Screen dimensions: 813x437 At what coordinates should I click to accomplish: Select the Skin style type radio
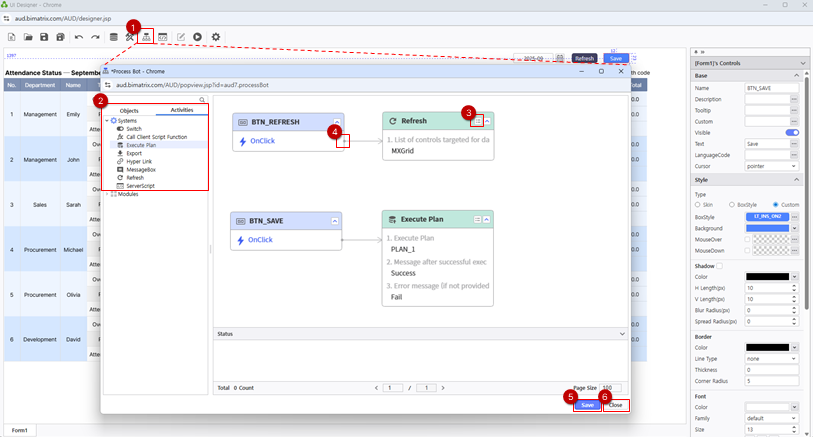click(x=698, y=205)
